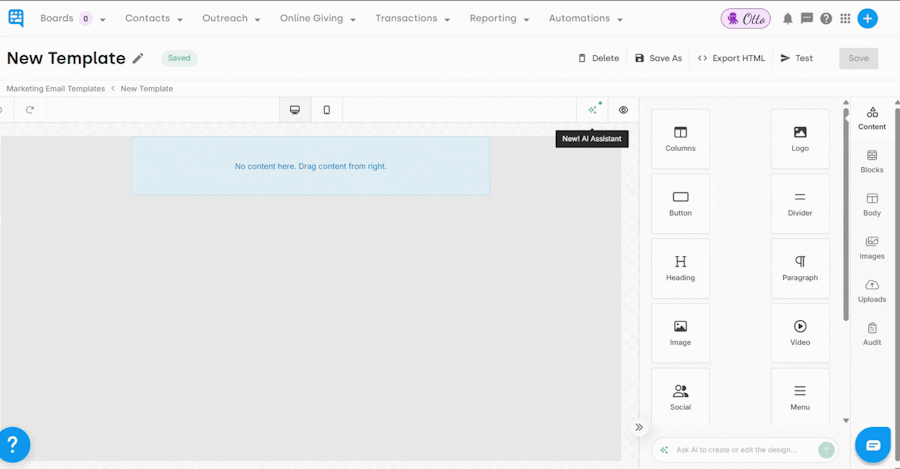
Task: Select the Logo content tile
Action: (800, 139)
